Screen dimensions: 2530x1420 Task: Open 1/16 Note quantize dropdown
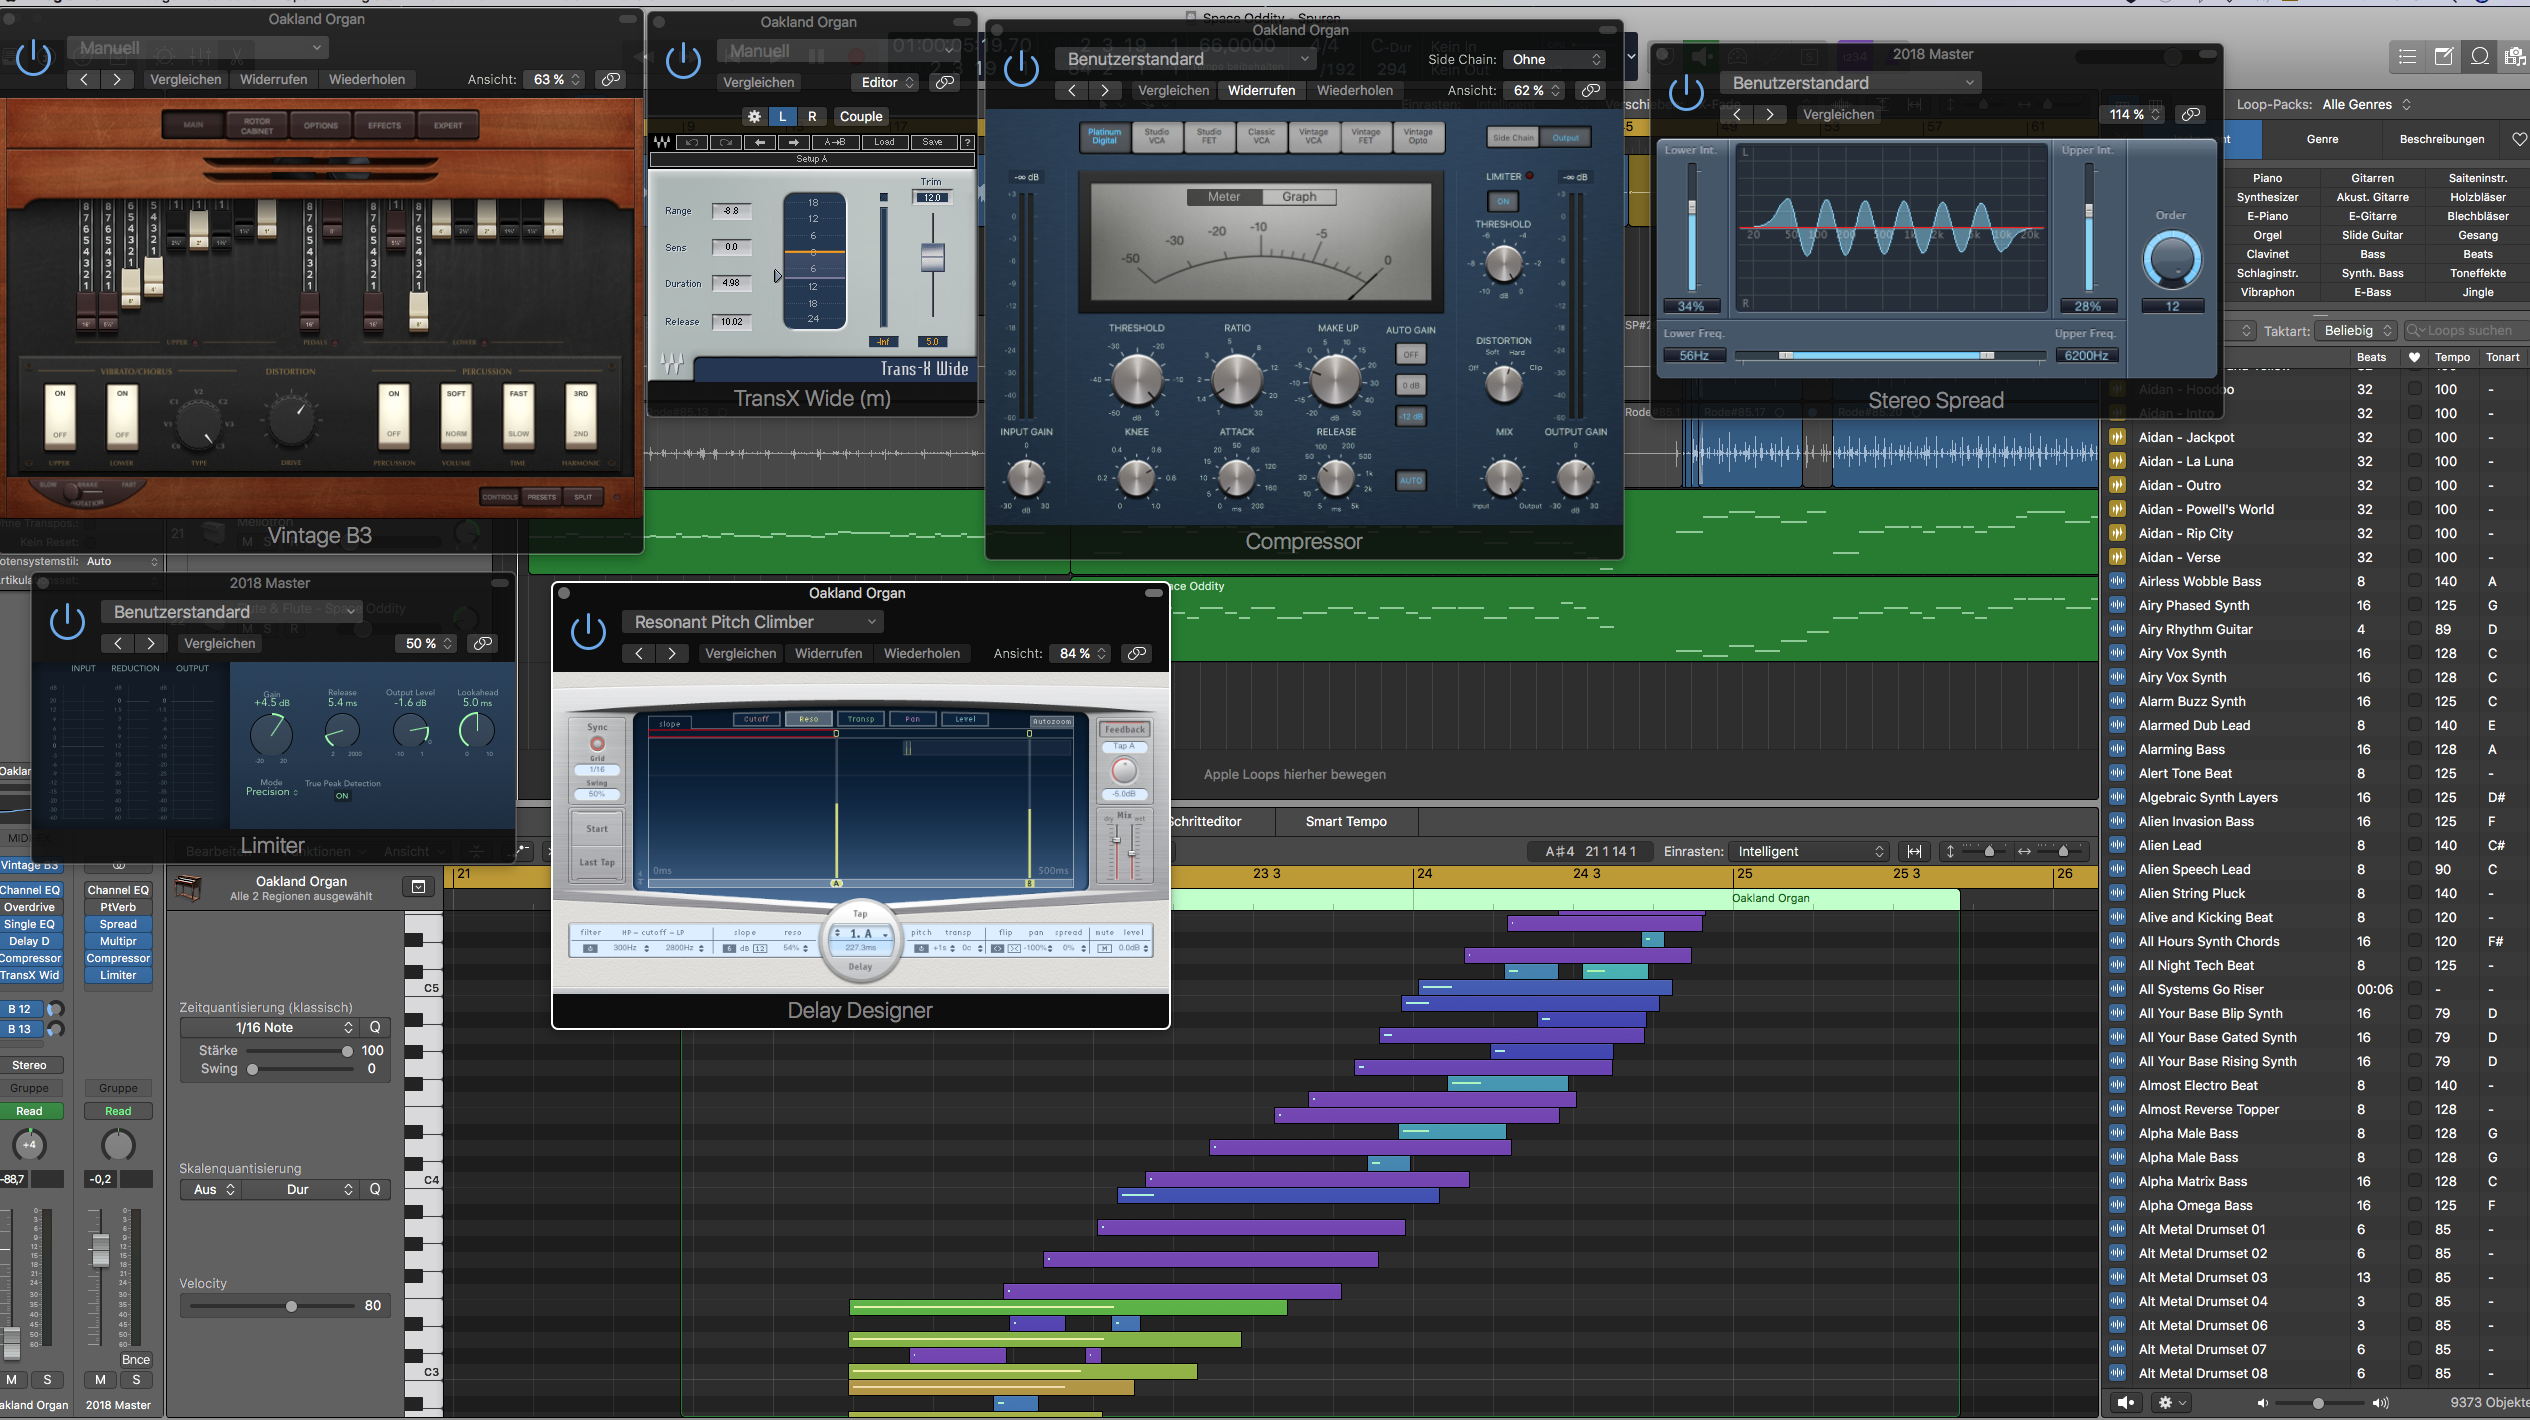click(269, 1027)
